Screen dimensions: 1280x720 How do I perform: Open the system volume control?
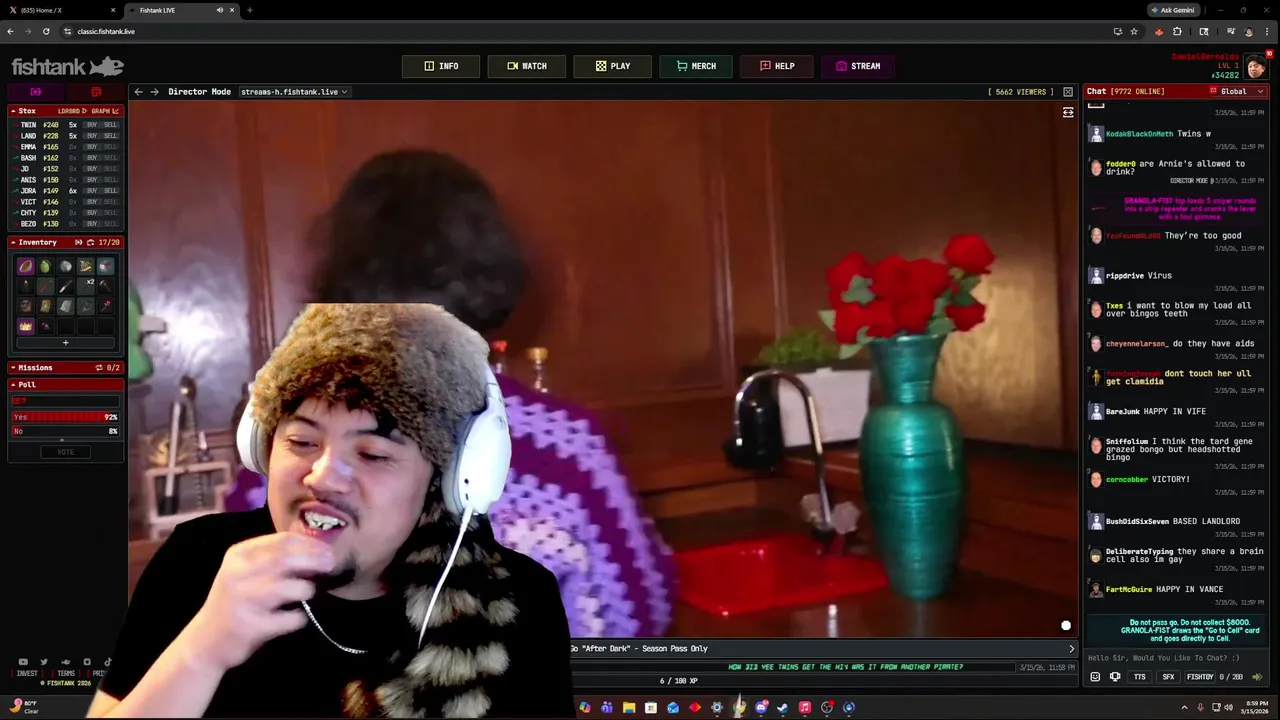coord(1229,708)
